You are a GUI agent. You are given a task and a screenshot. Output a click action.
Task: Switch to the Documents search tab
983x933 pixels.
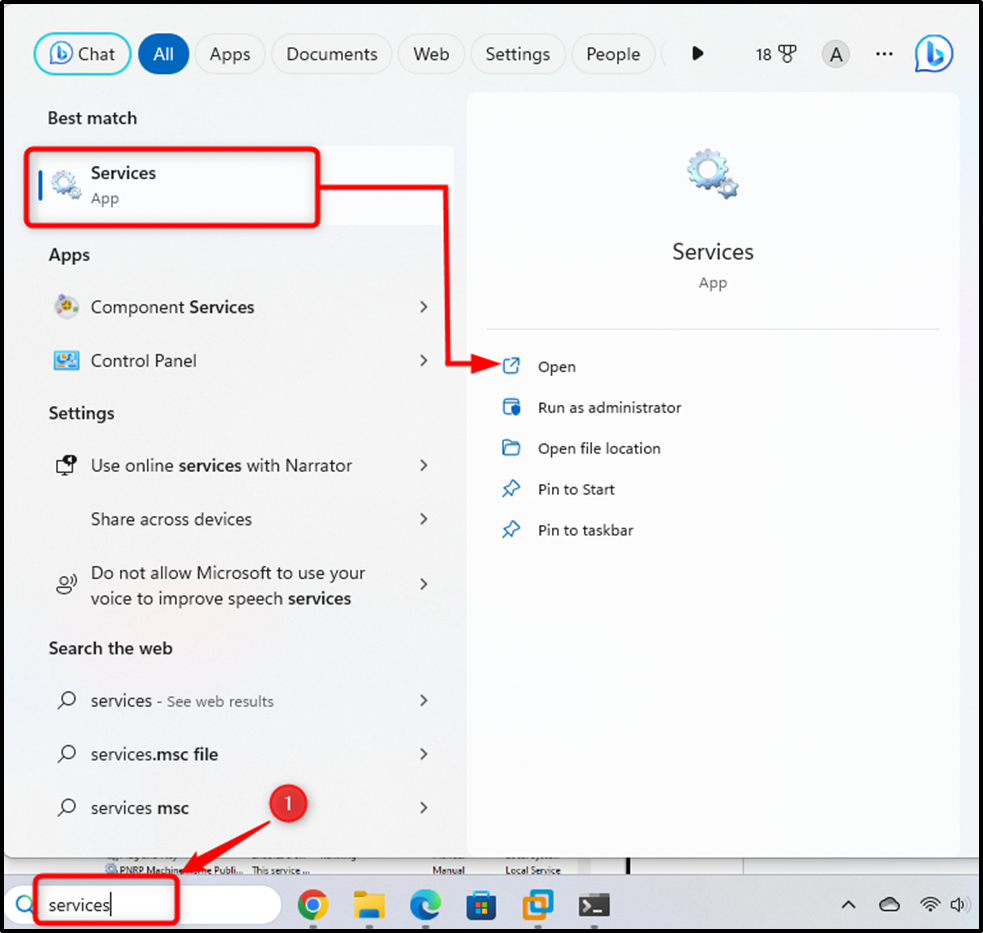331,54
